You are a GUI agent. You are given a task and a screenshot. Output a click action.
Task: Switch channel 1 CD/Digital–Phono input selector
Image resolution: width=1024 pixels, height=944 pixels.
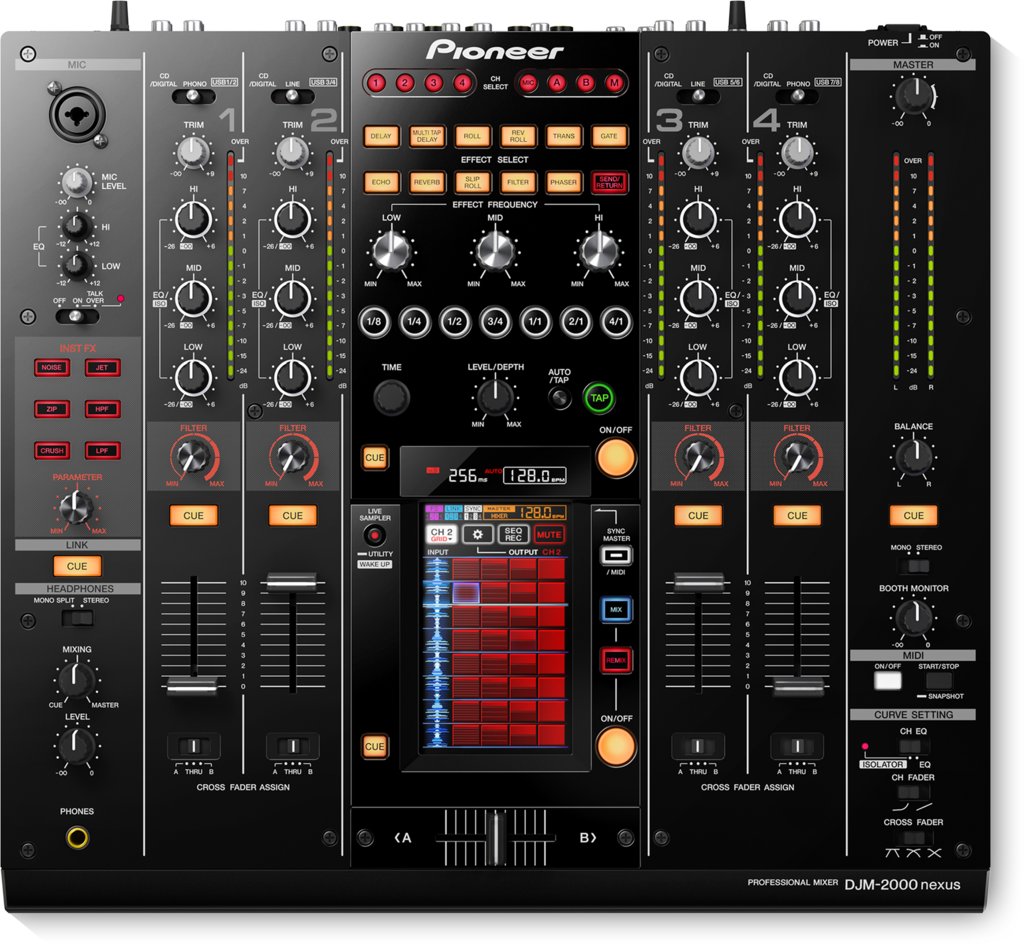(x=194, y=96)
